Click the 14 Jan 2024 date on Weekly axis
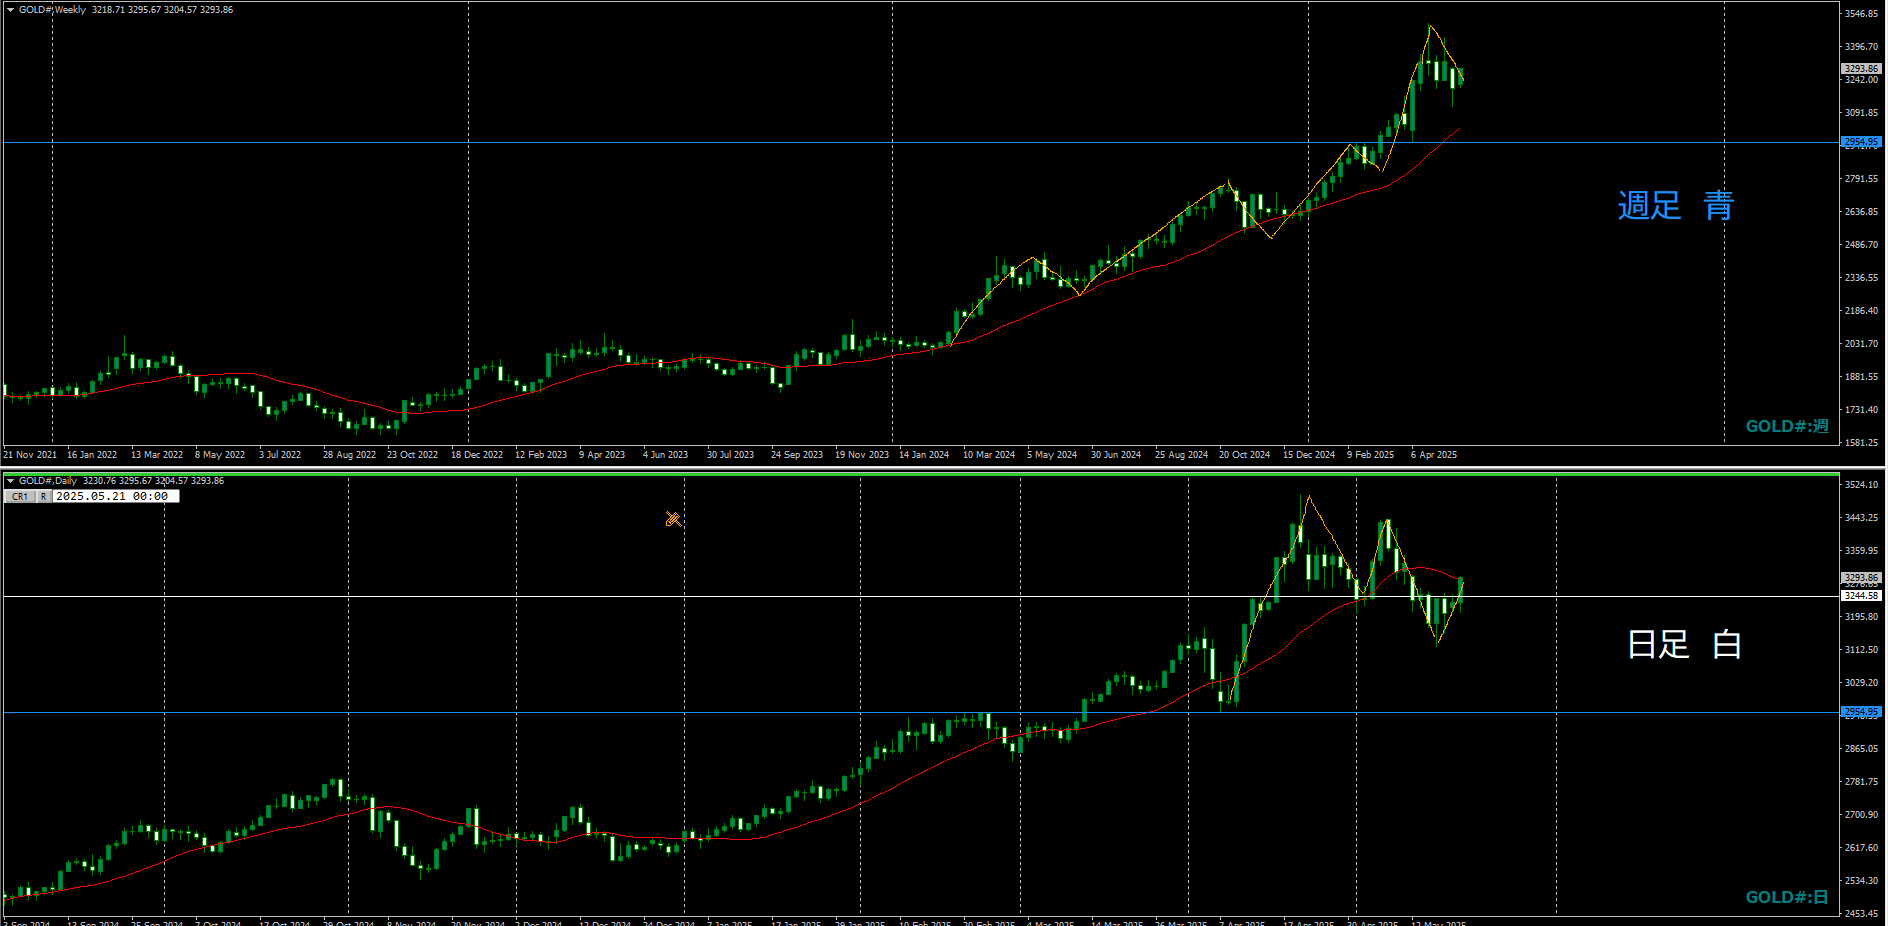1888x926 pixels. 924,455
